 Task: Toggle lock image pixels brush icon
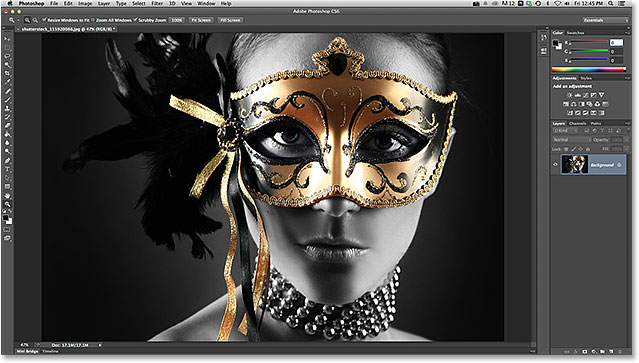pos(574,149)
